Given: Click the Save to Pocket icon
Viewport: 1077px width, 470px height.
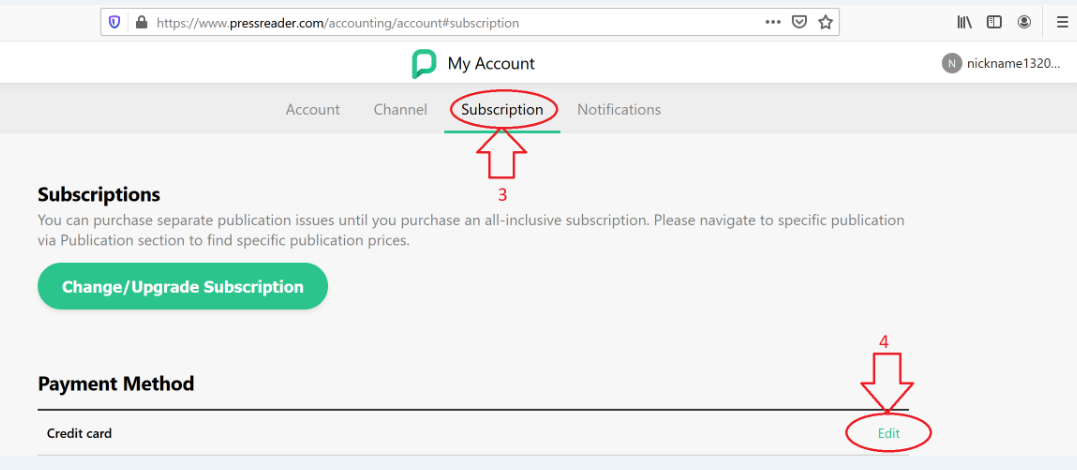Looking at the screenshot, I should coord(799,23).
